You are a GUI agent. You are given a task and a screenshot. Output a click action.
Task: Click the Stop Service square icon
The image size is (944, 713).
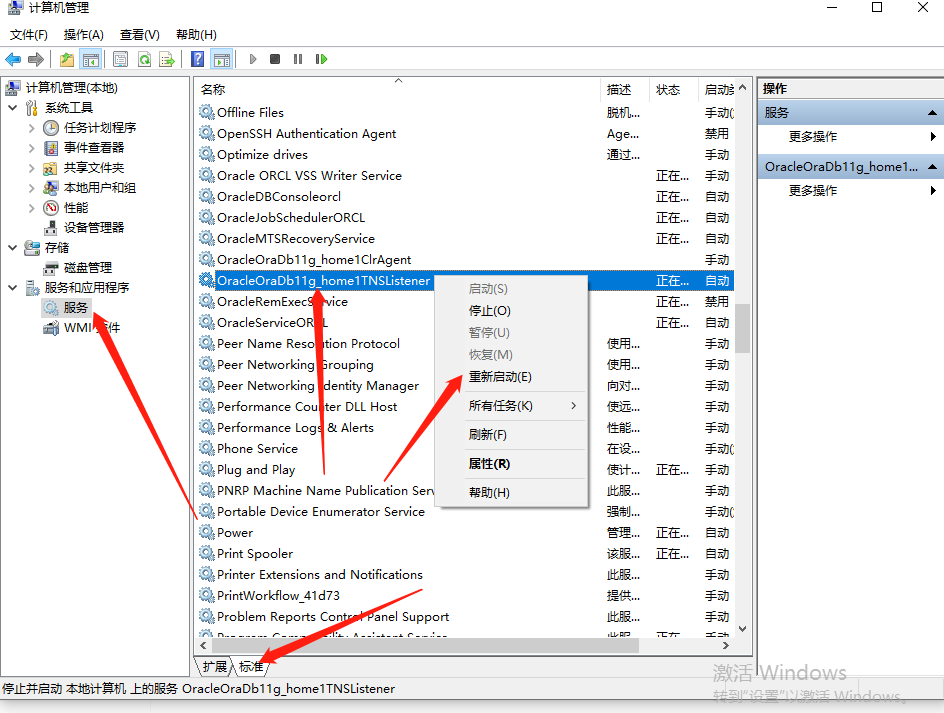click(x=275, y=59)
